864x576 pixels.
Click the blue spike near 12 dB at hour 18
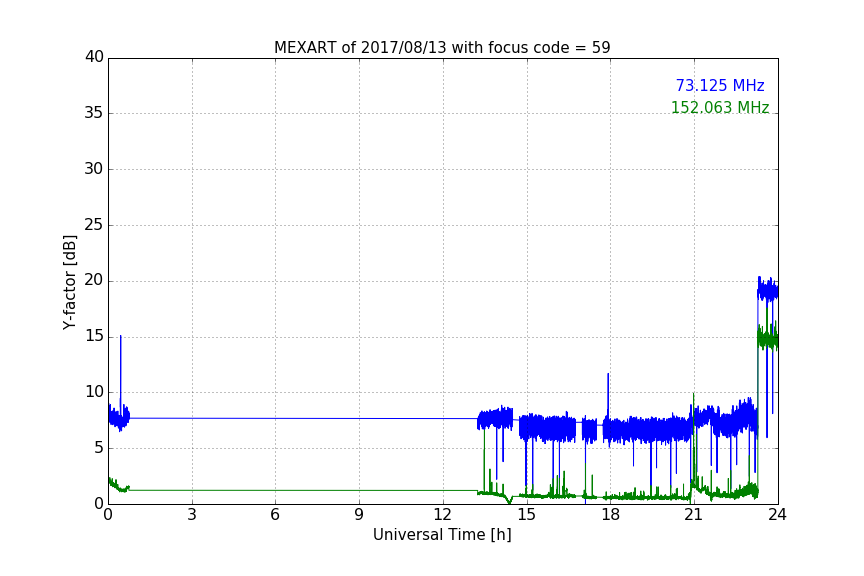pos(608,394)
